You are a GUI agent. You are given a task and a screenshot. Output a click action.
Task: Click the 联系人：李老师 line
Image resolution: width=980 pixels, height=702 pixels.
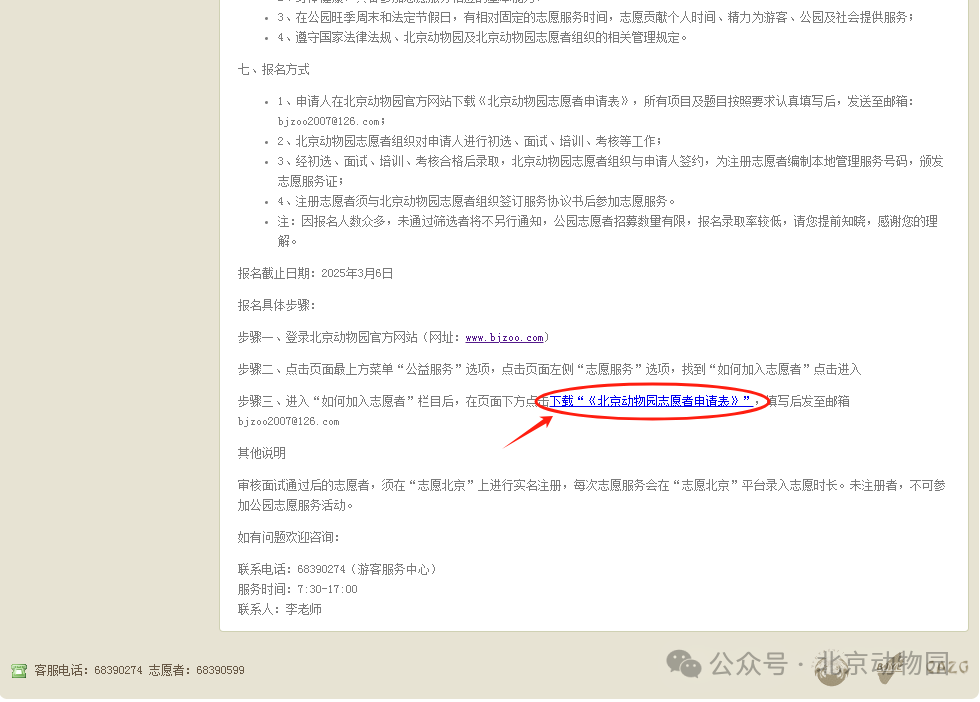[x=280, y=609]
